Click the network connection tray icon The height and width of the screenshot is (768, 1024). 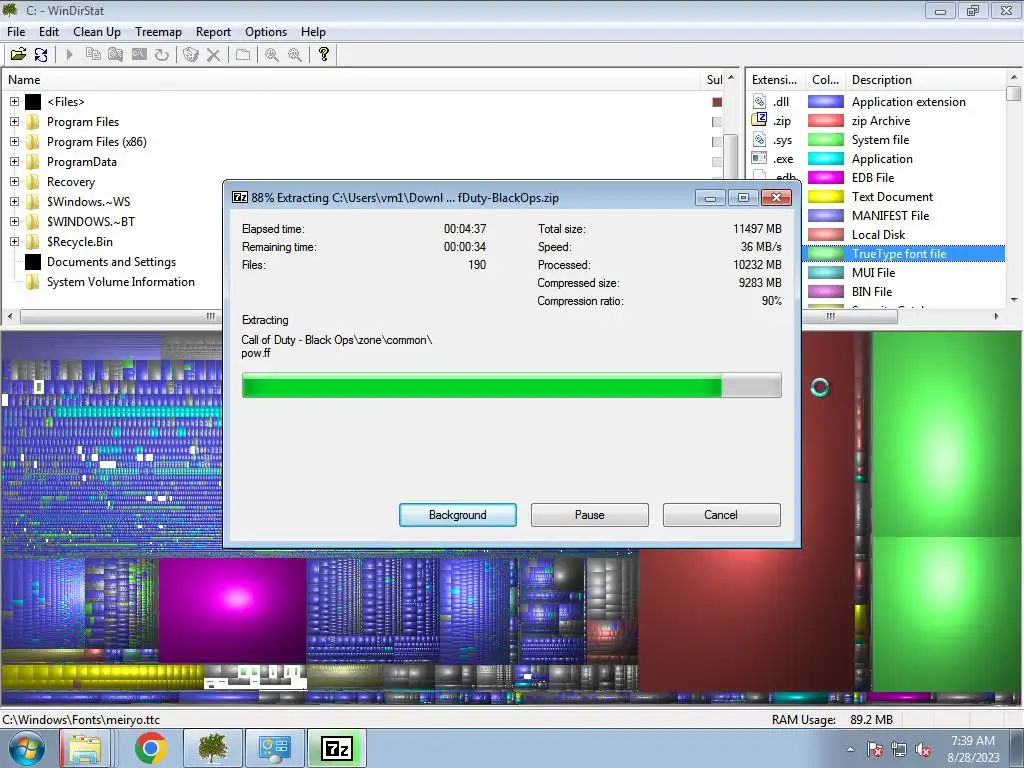click(x=899, y=749)
